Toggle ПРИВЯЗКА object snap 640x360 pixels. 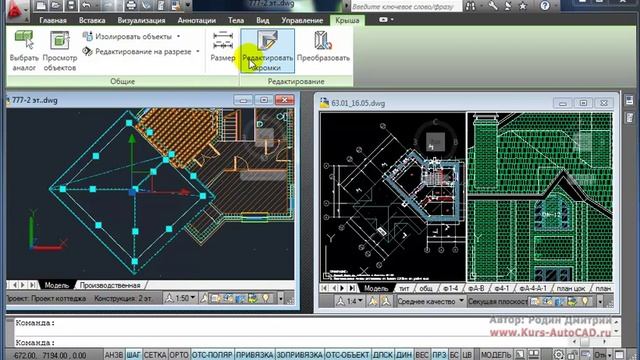click(x=255, y=355)
